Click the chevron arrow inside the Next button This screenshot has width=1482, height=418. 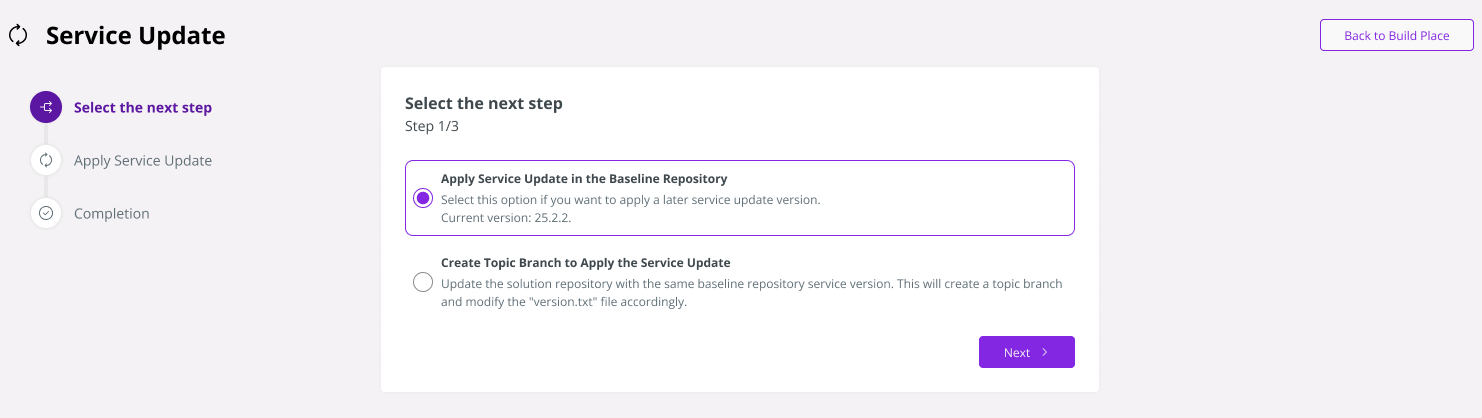pos(1044,352)
